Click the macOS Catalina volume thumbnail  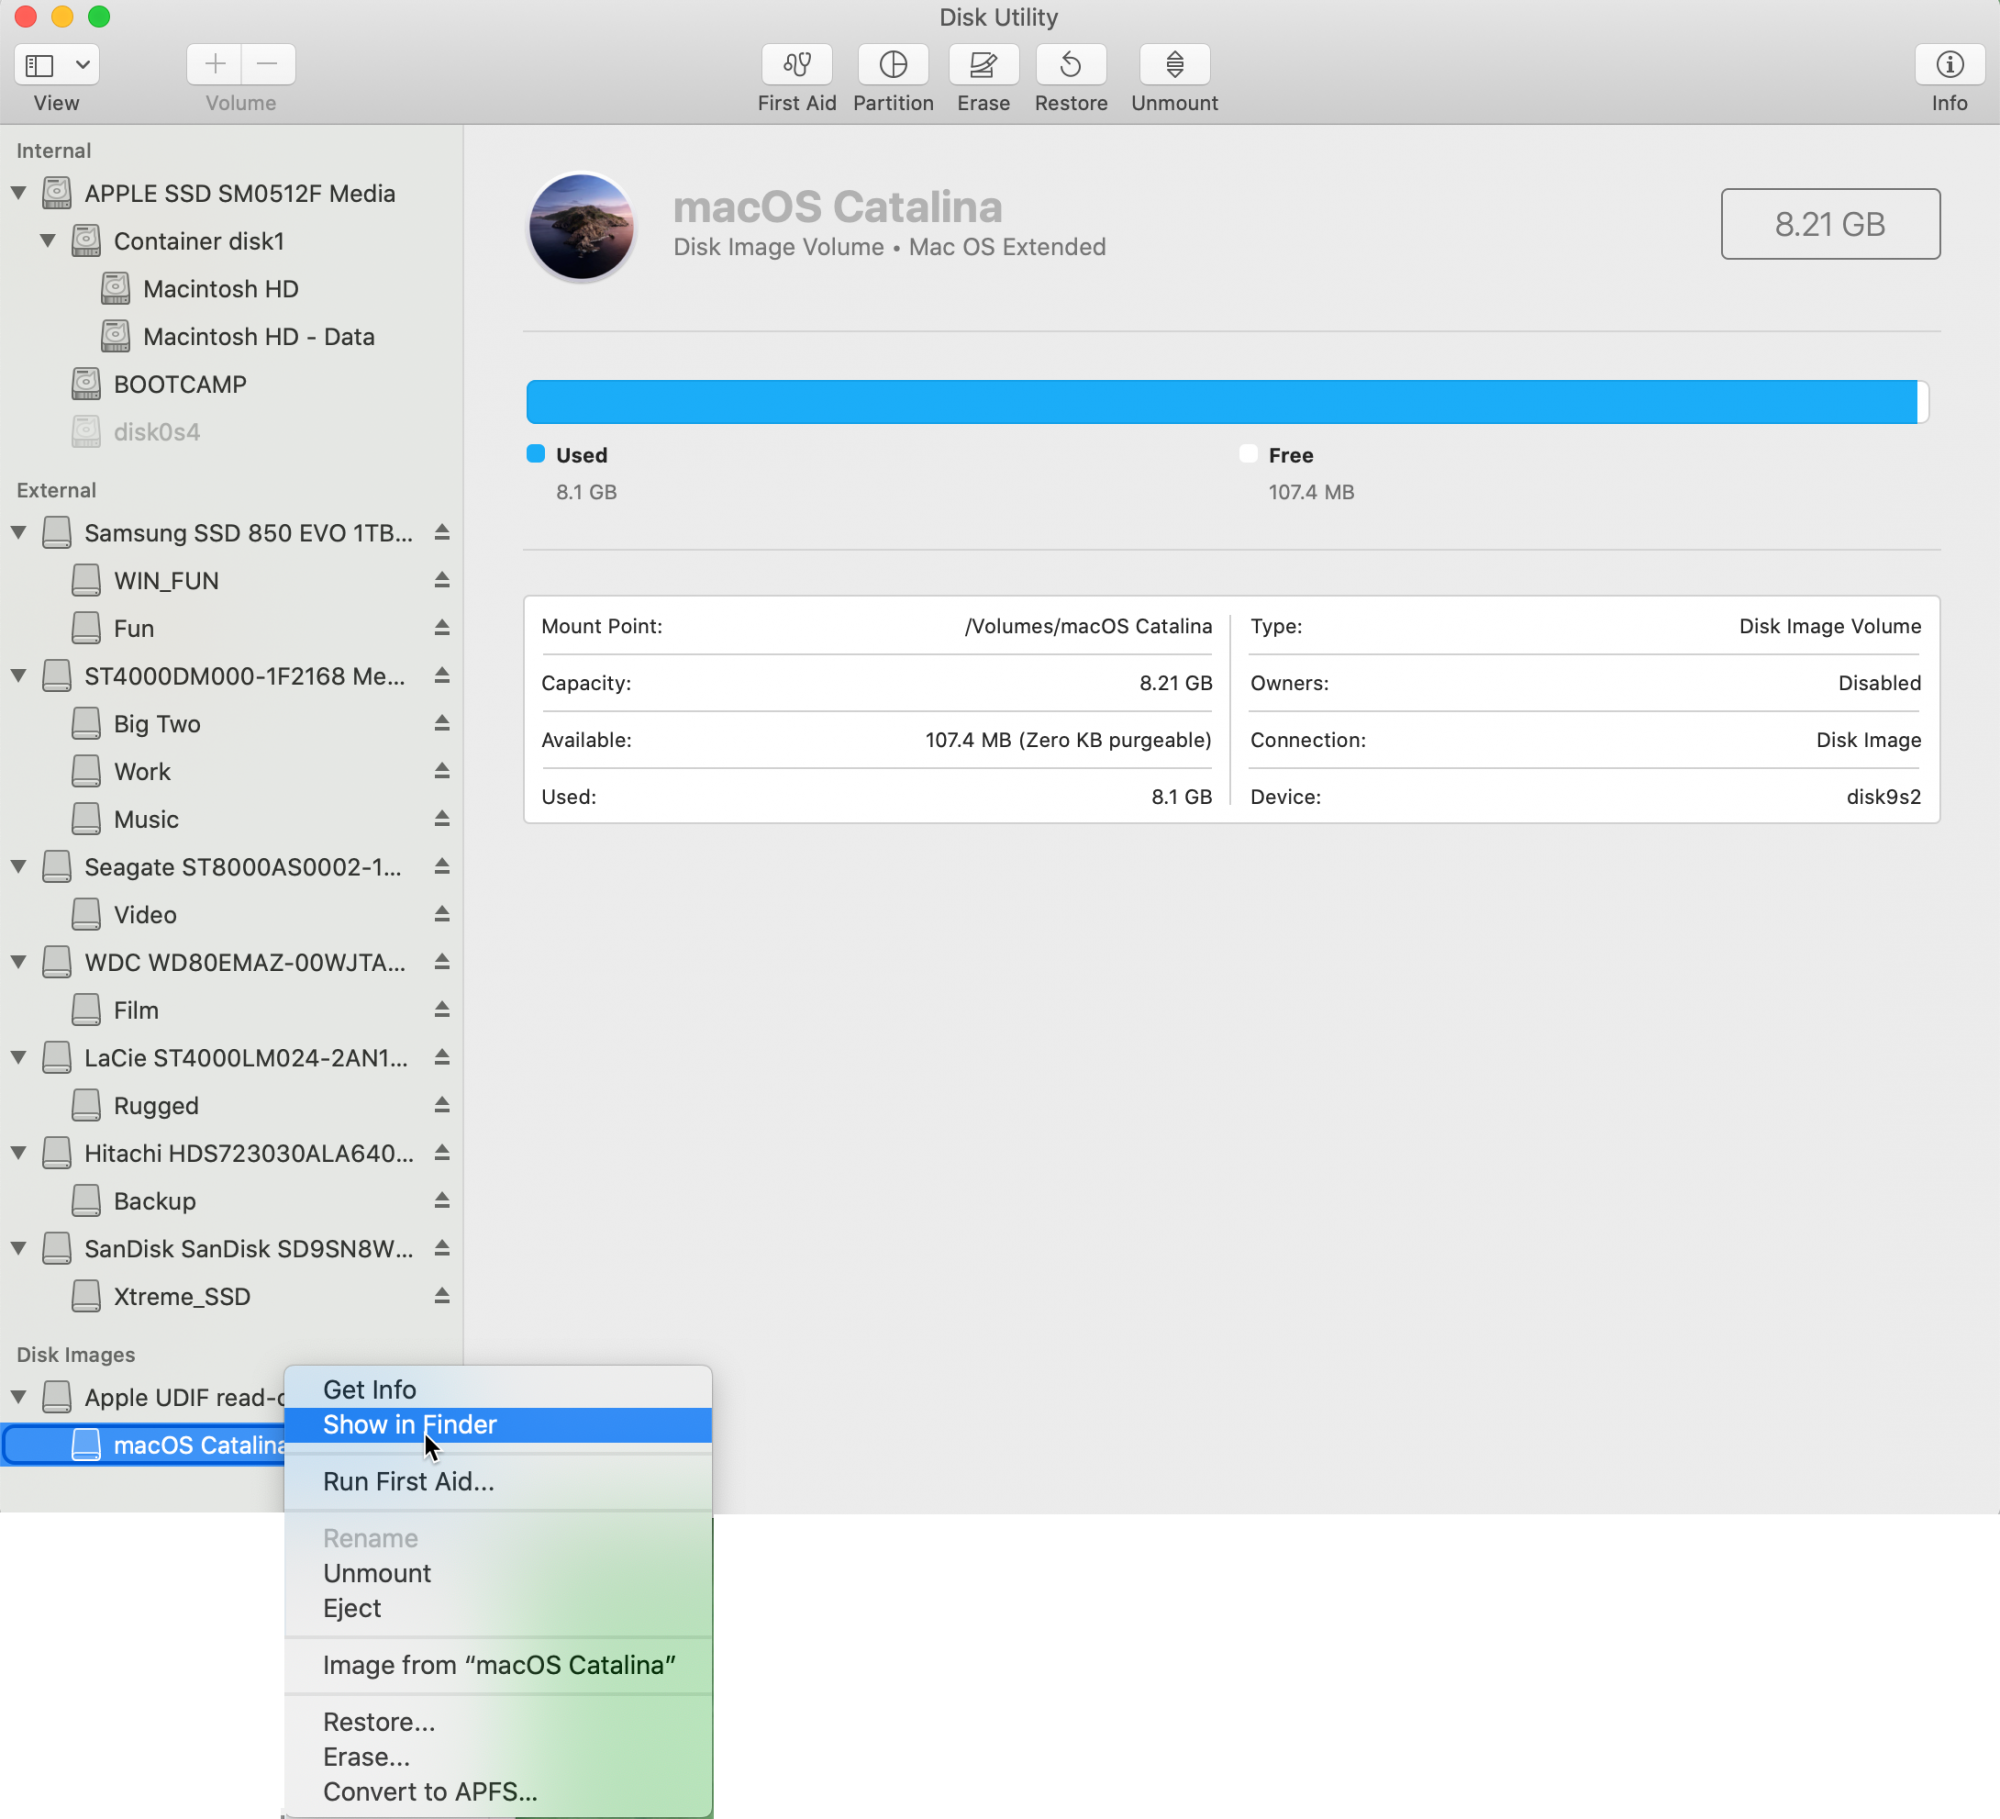point(581,226)
